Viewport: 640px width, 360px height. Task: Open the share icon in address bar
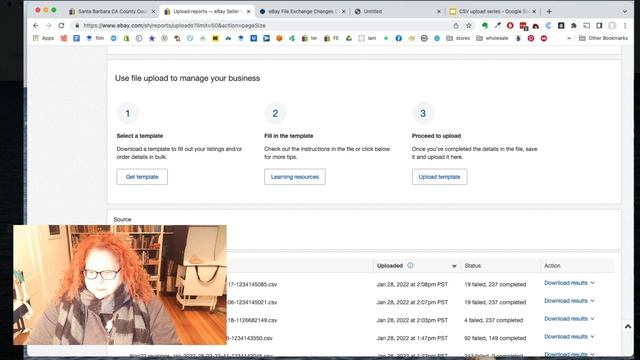pos(456,25)
